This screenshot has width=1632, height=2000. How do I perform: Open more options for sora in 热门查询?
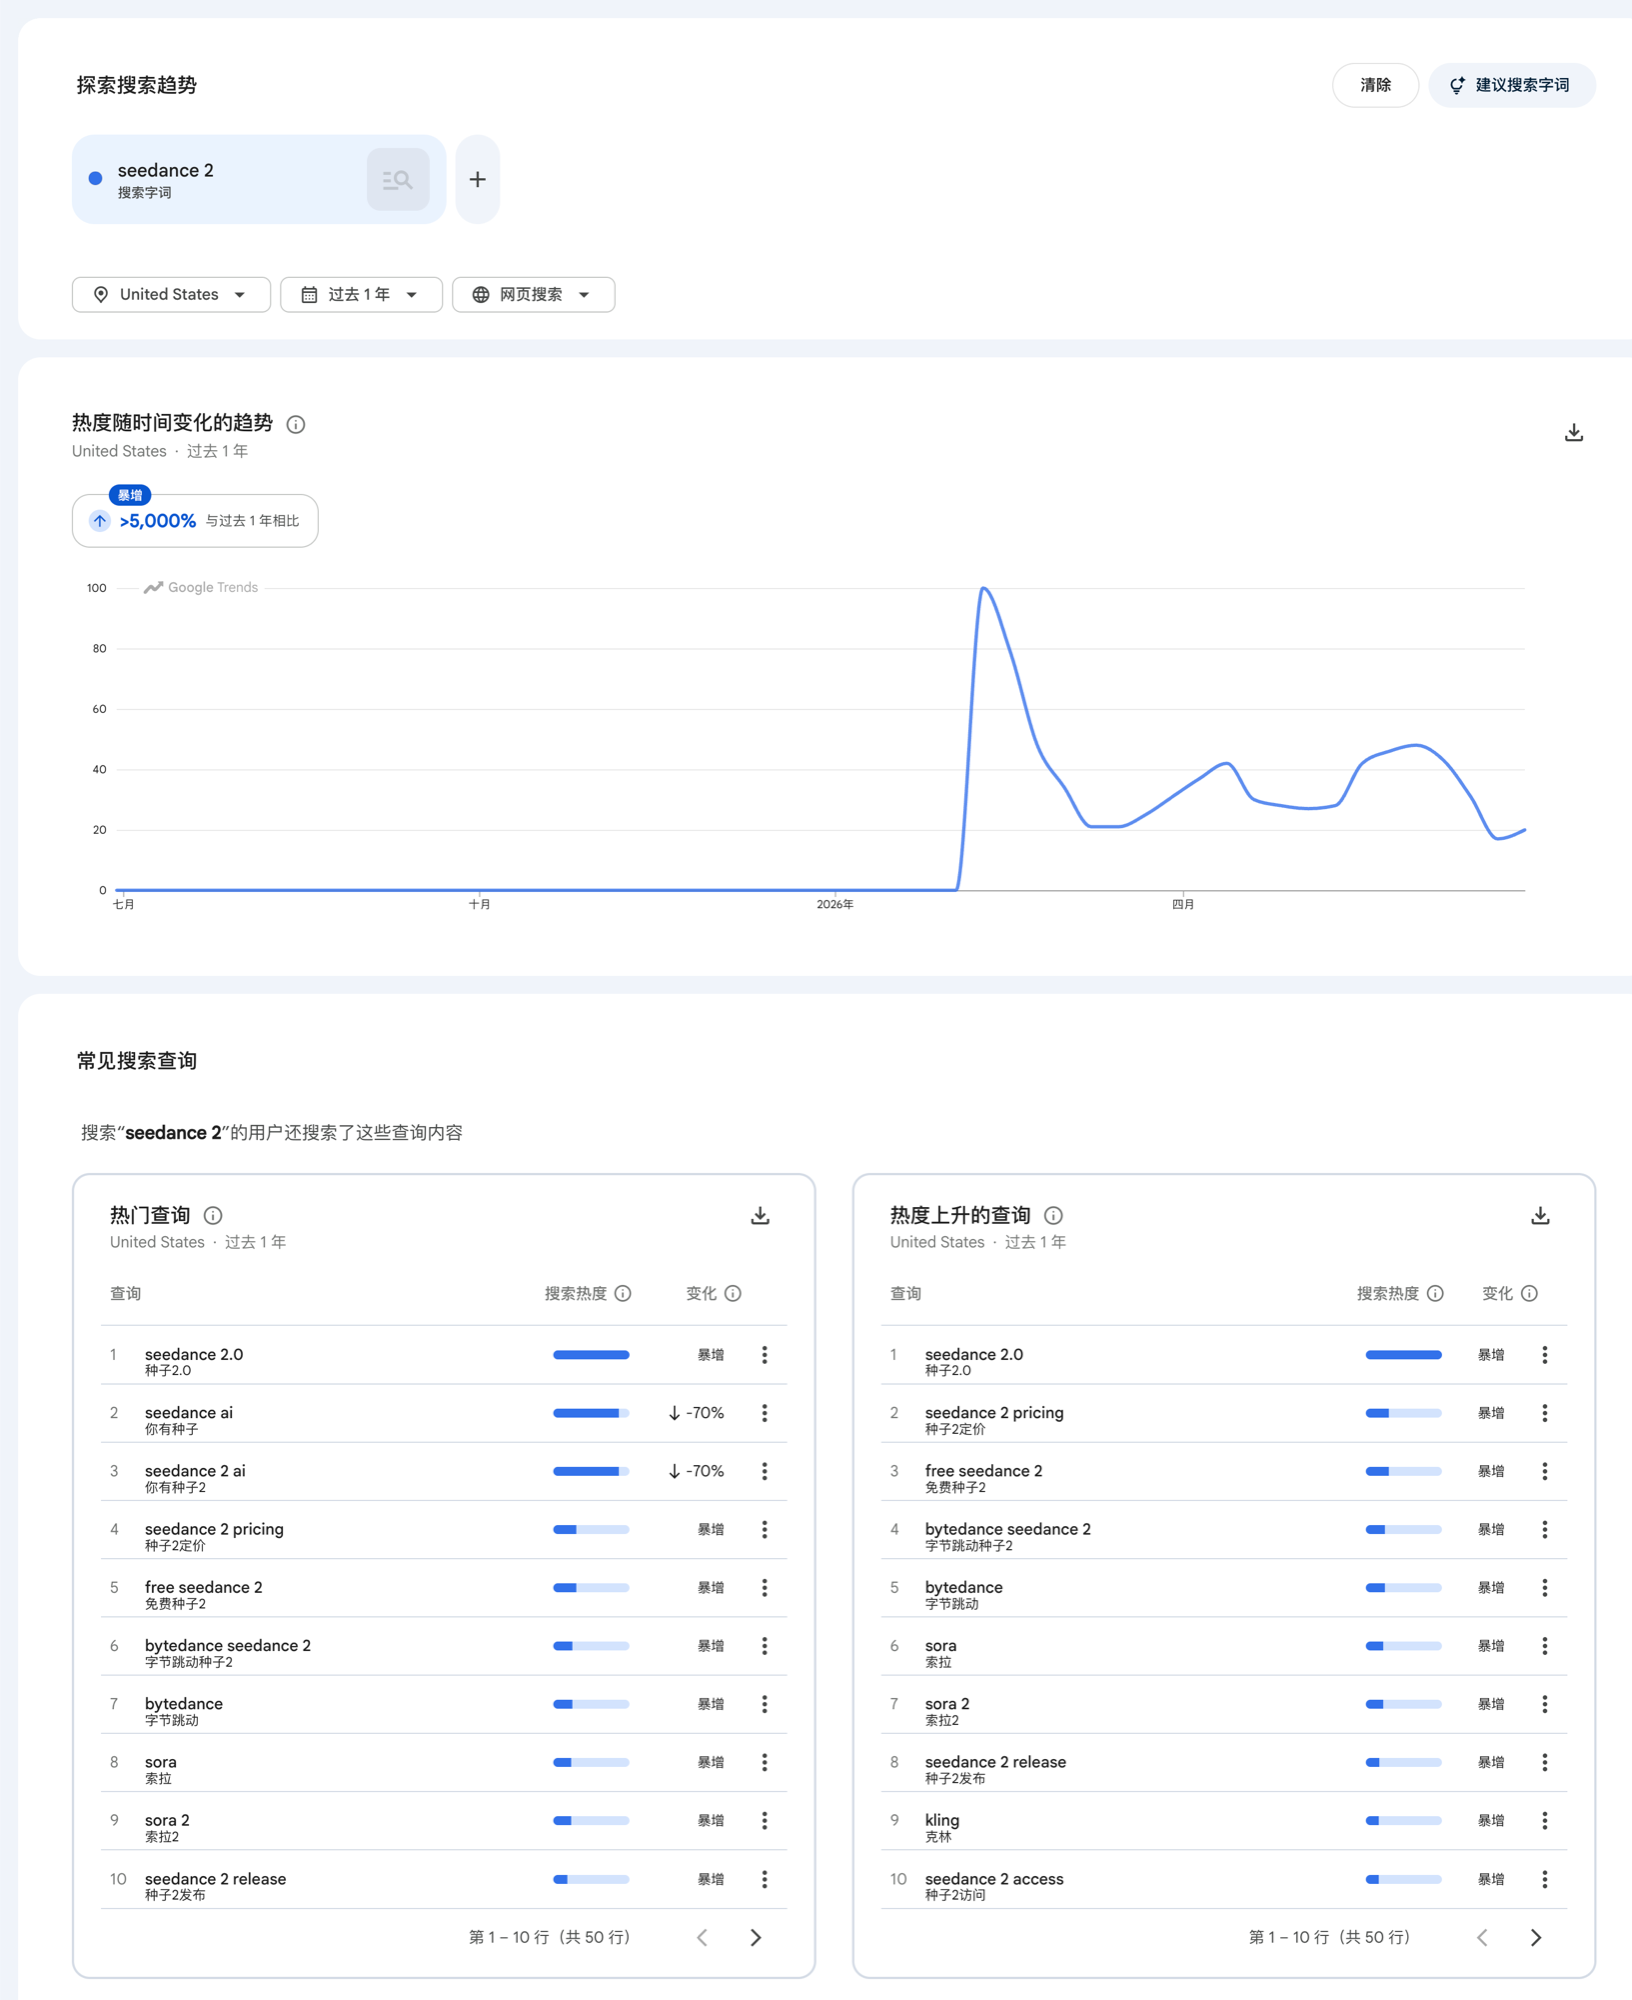pos(765,1762)
